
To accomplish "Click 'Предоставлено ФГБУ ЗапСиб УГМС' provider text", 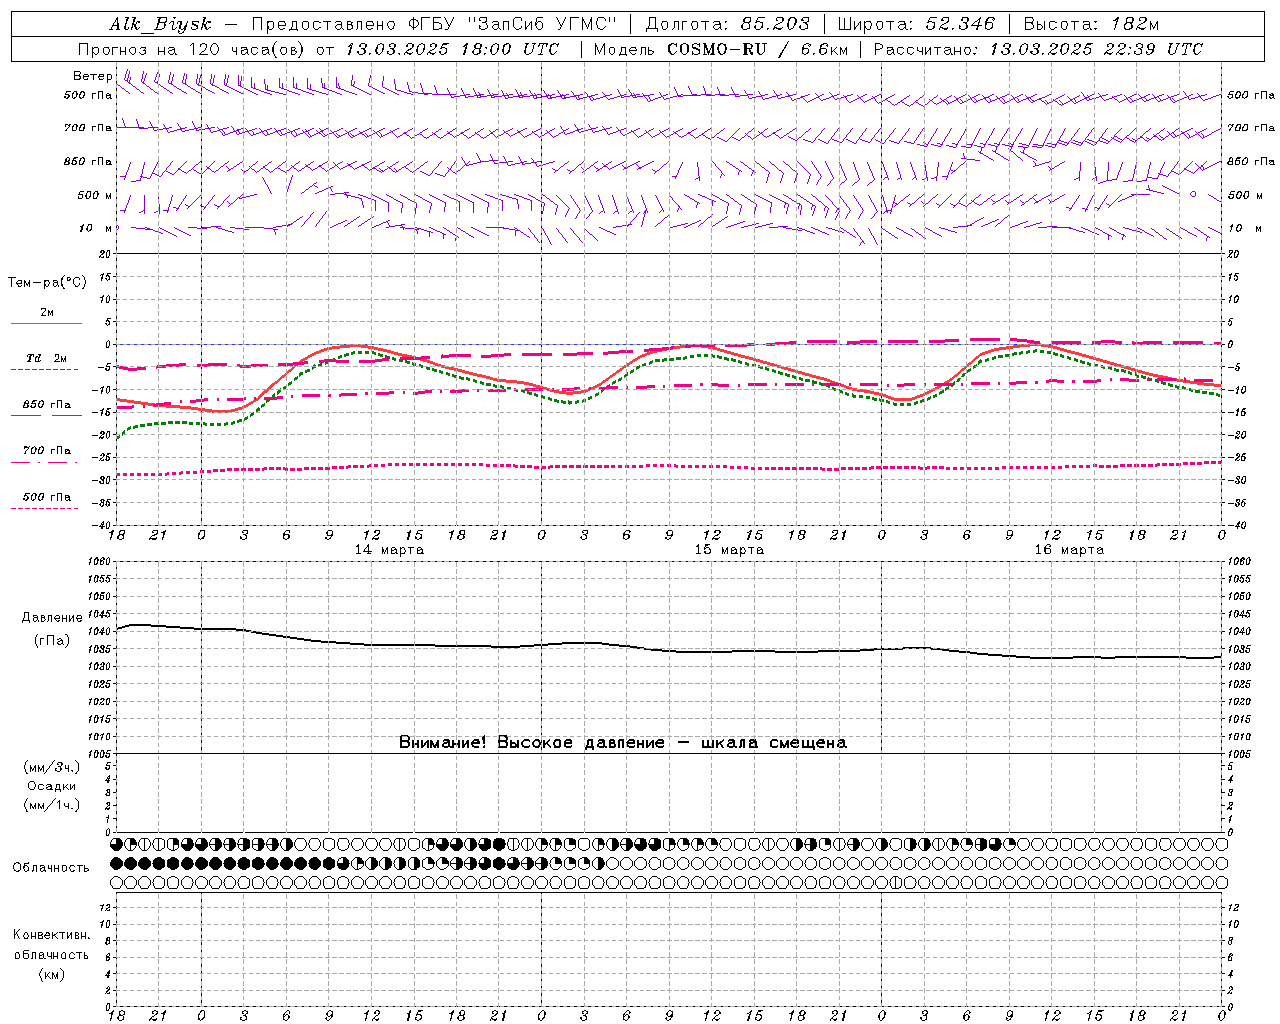I will [x=434, y=24].
